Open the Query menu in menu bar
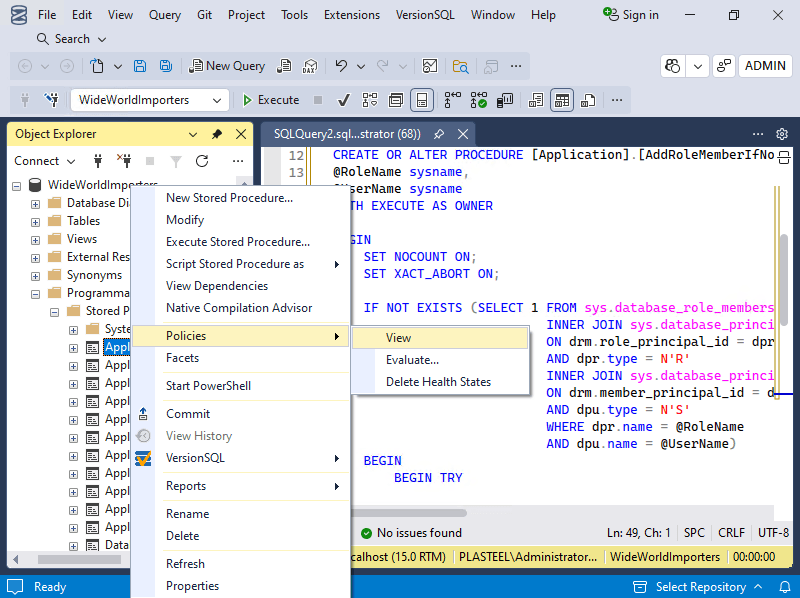Screen dimensions: 800x598 164,15
